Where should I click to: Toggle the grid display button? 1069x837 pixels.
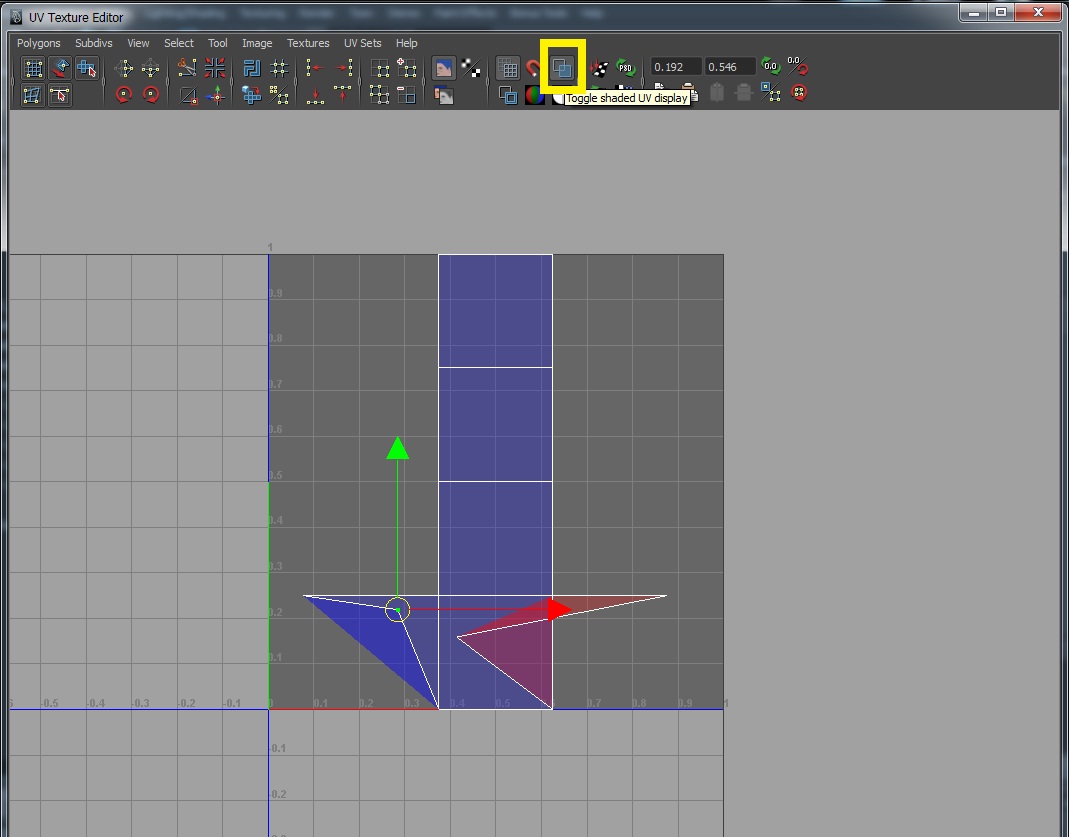click(x=508, y=68)
